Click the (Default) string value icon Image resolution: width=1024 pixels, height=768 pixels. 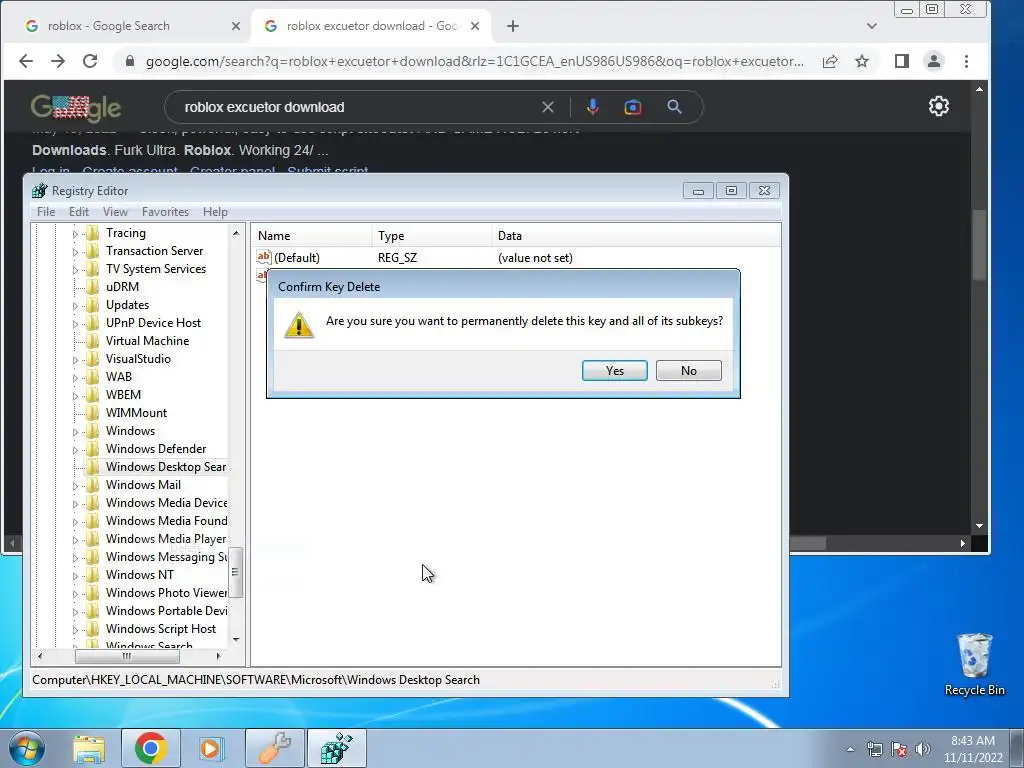click(264, 257)
